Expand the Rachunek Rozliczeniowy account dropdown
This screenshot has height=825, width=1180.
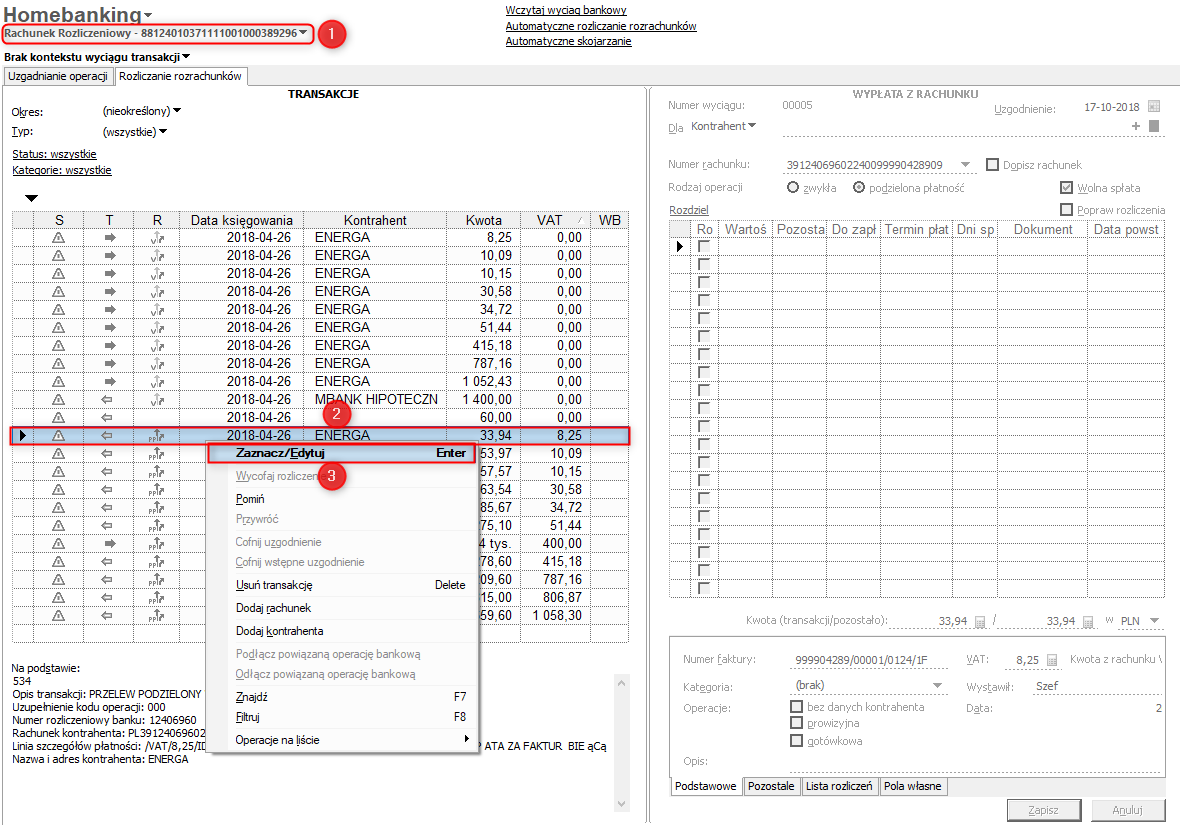pyautogui.click(x=303, y=32)
